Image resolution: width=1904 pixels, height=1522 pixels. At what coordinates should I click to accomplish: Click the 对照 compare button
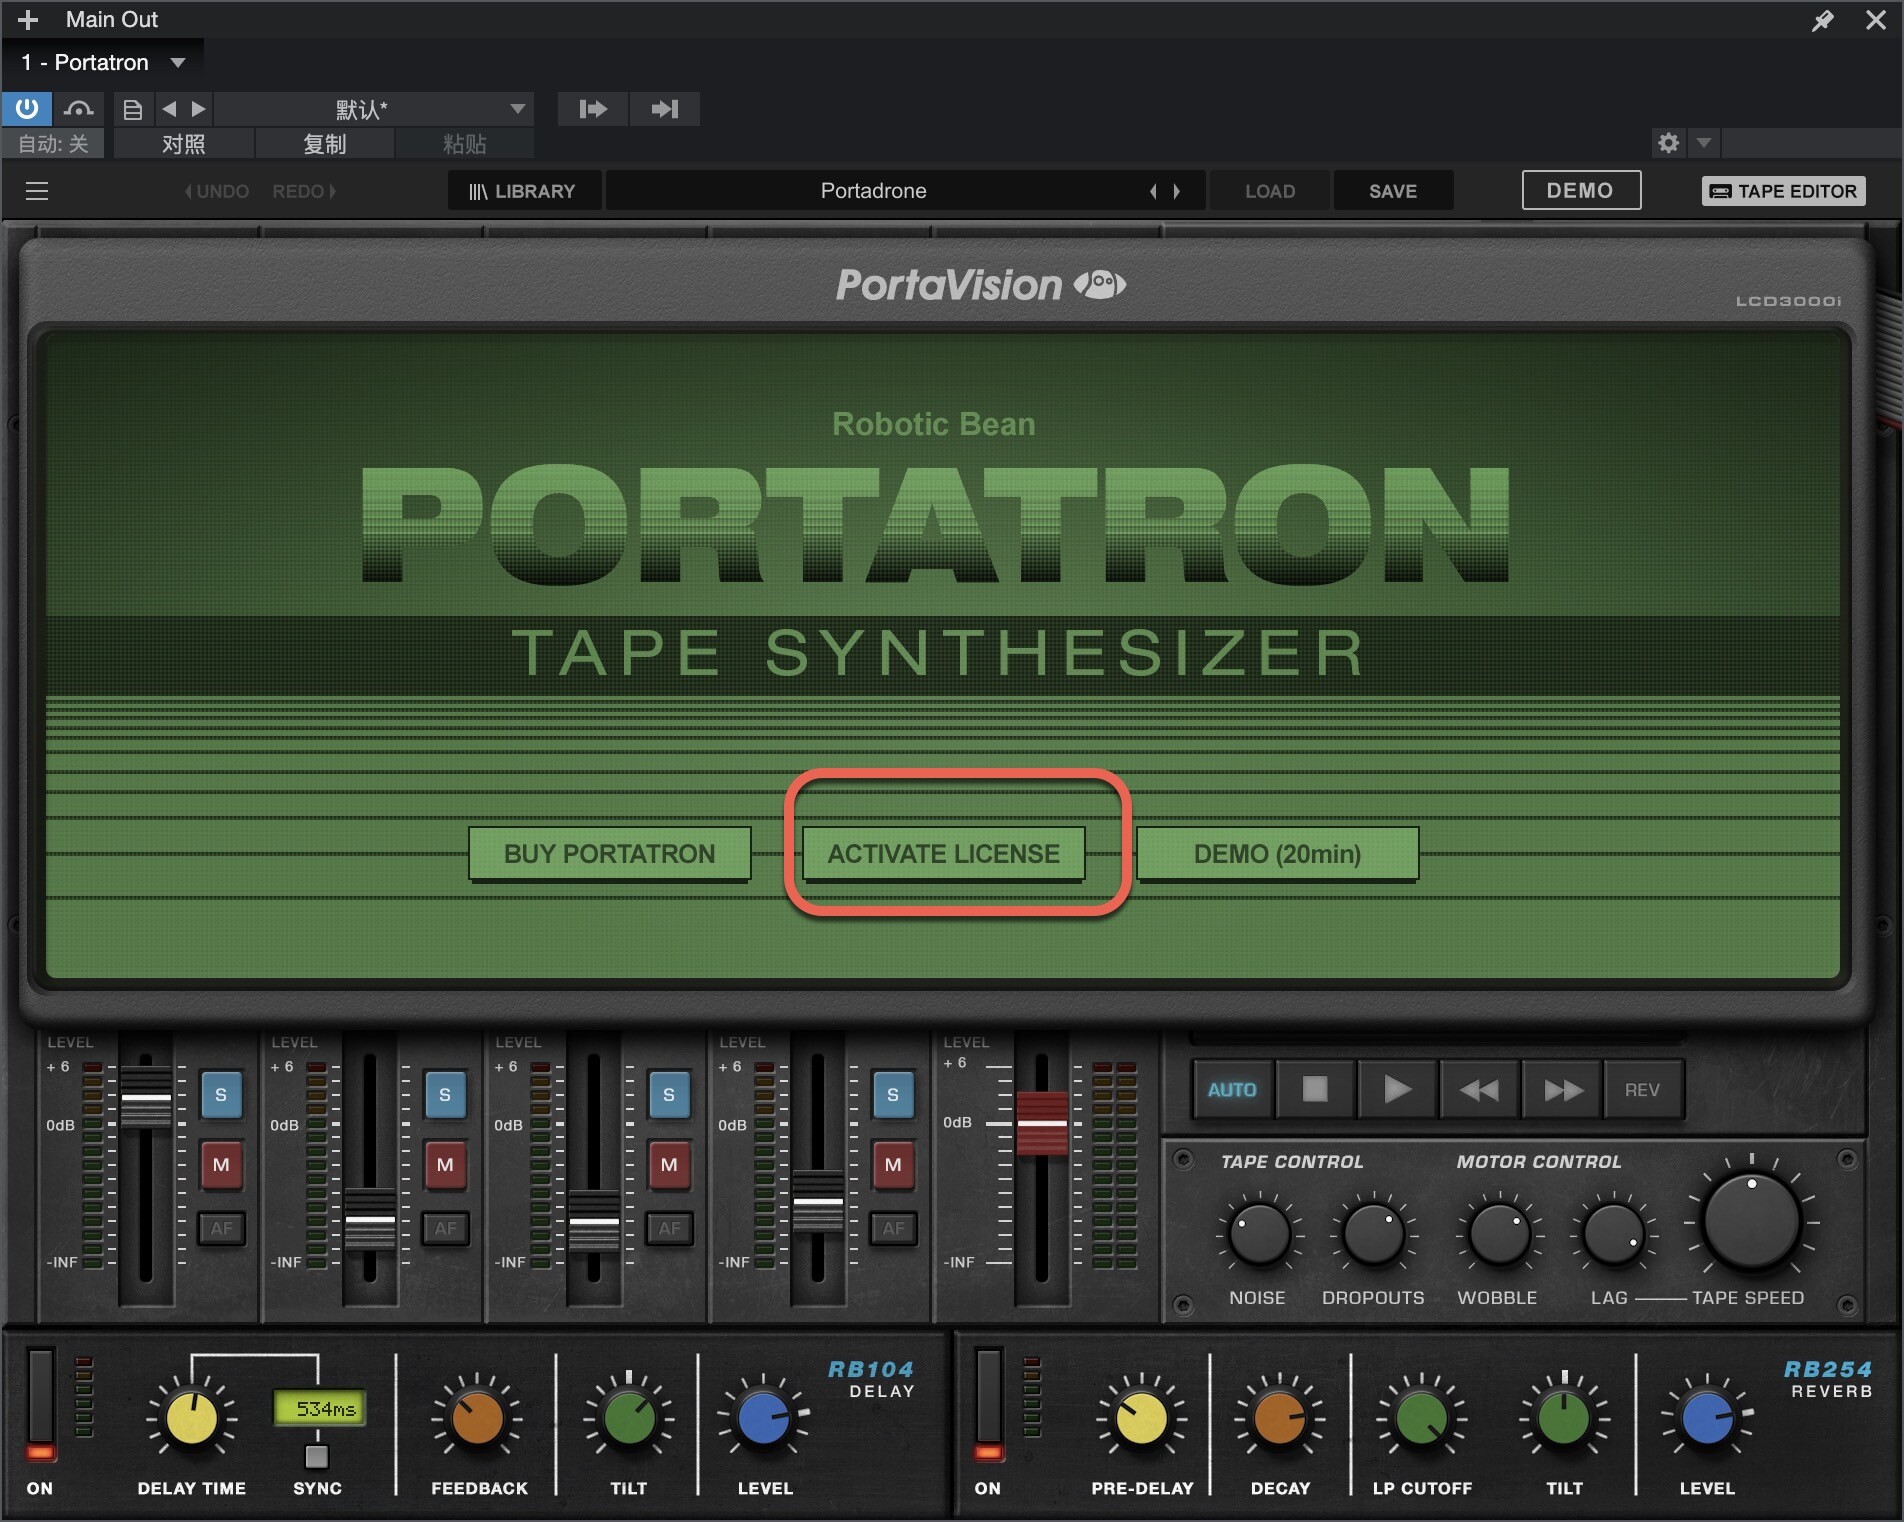[x=184, y=144]
